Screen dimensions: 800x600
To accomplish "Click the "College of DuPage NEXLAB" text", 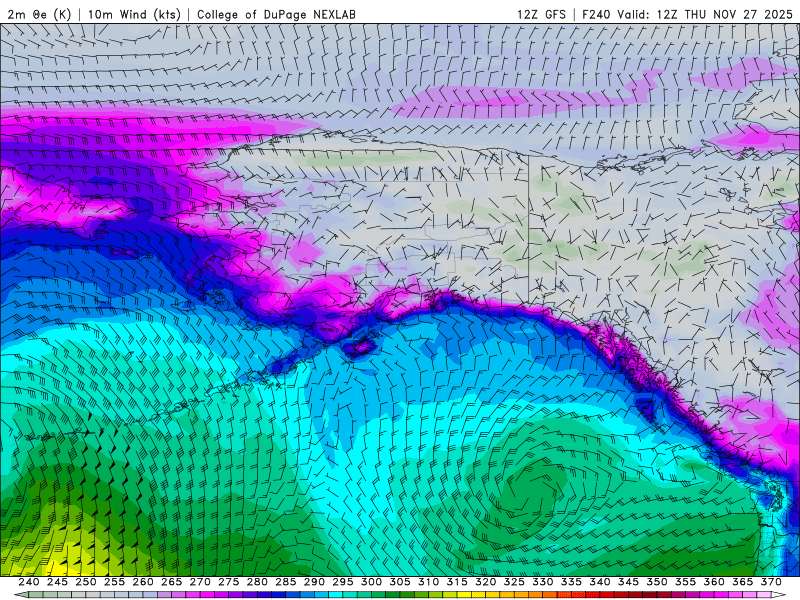I will click(x=276, y=14).
